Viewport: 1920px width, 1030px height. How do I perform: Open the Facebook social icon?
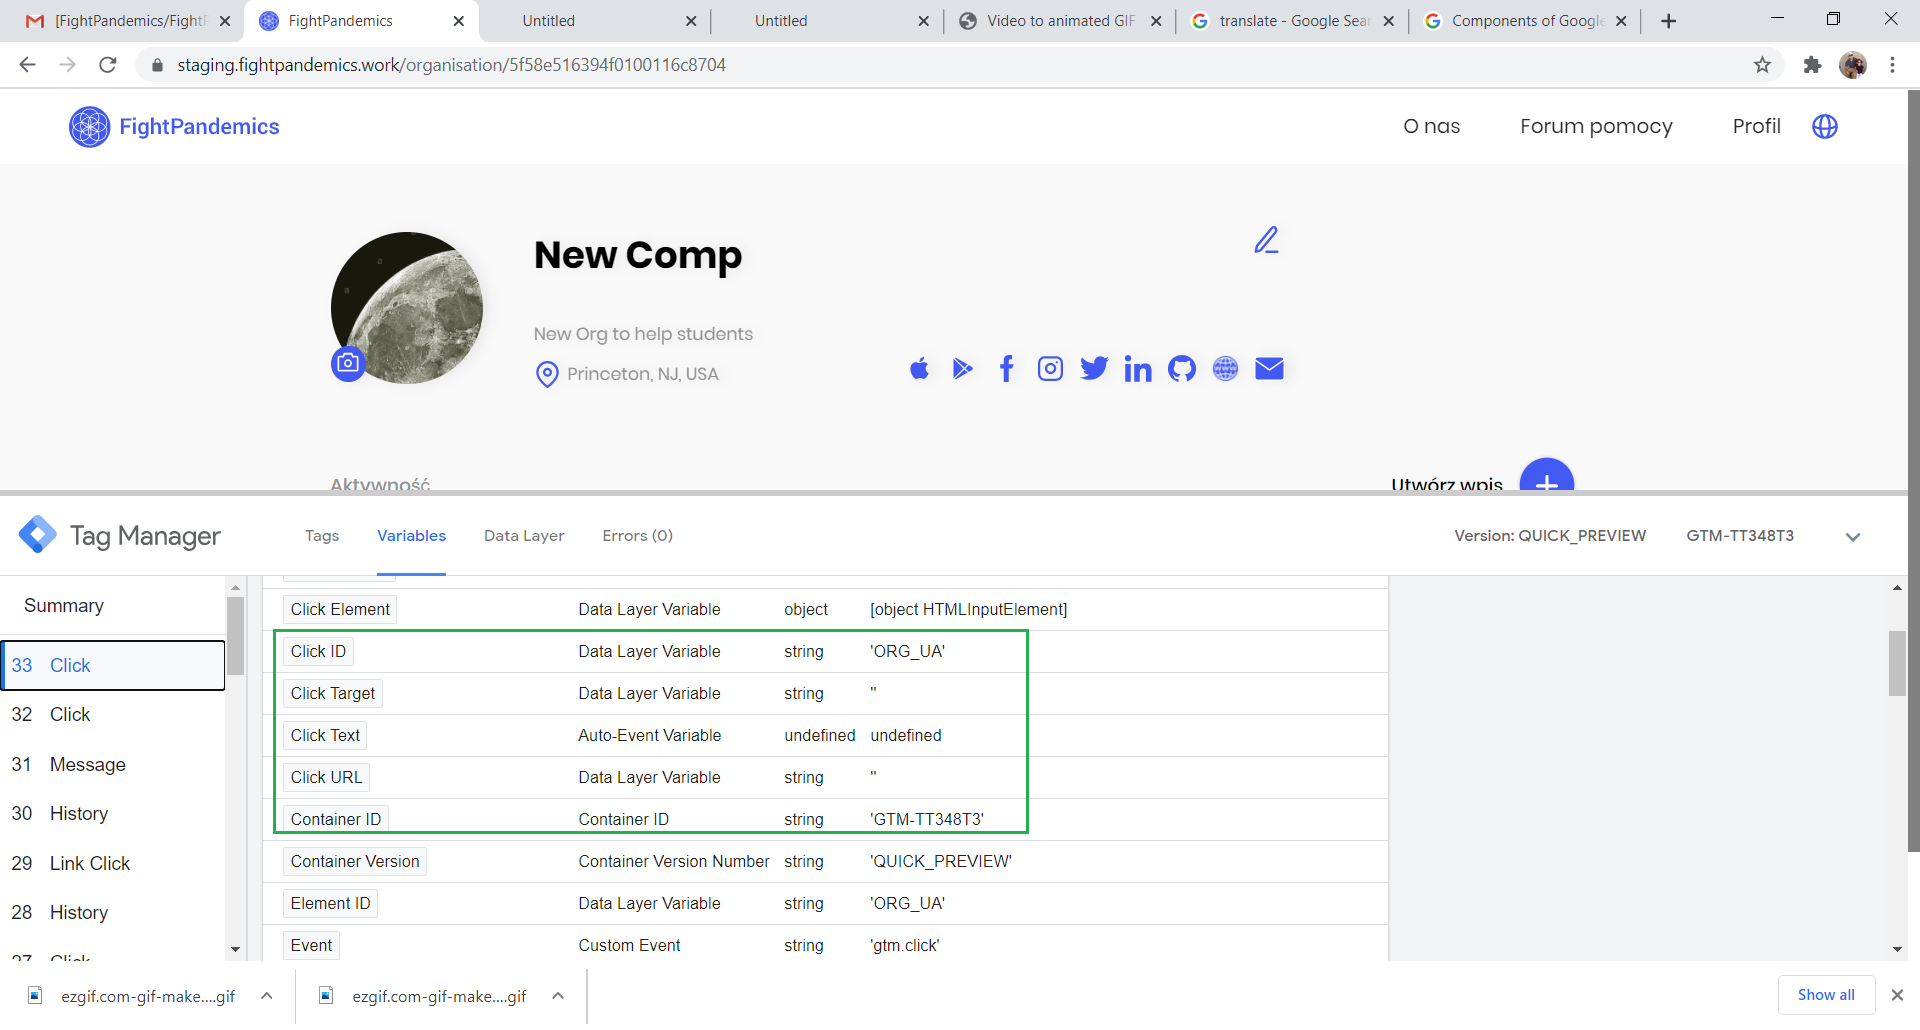[x=1007, y=369]
